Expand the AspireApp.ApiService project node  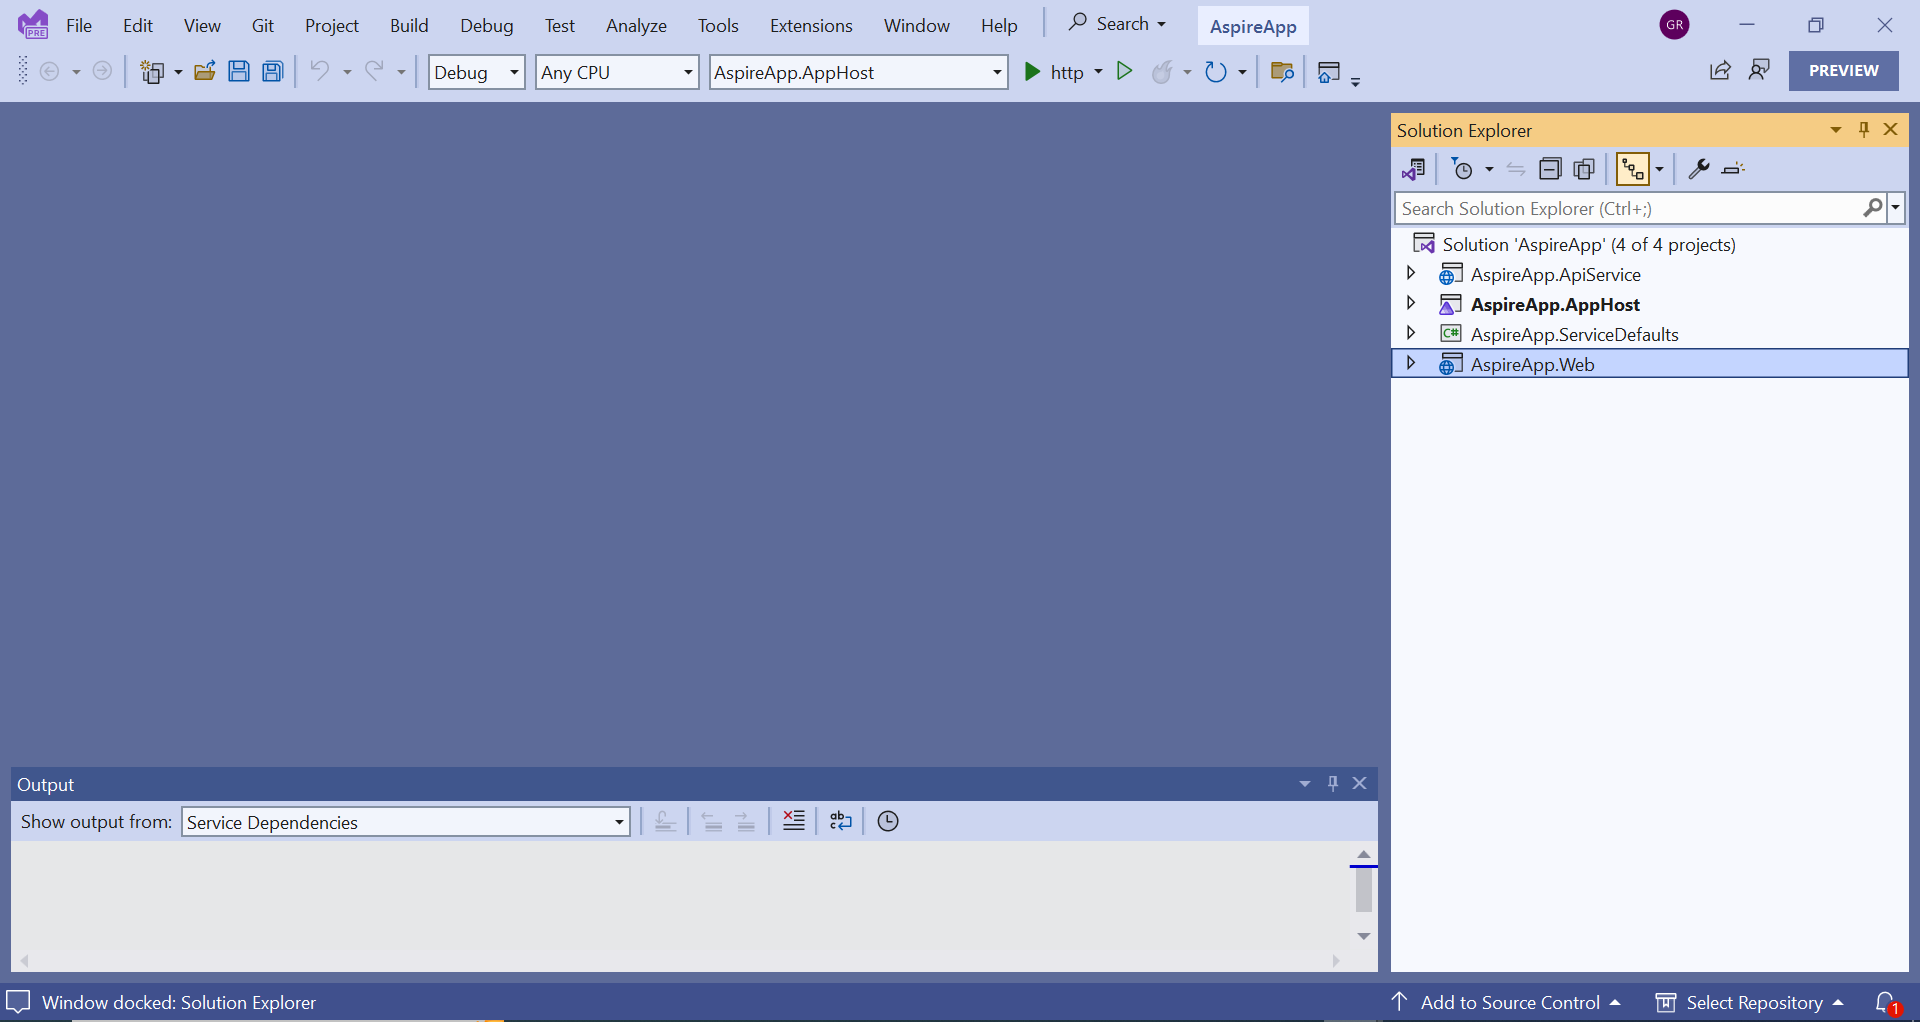tap(1411, 273)
